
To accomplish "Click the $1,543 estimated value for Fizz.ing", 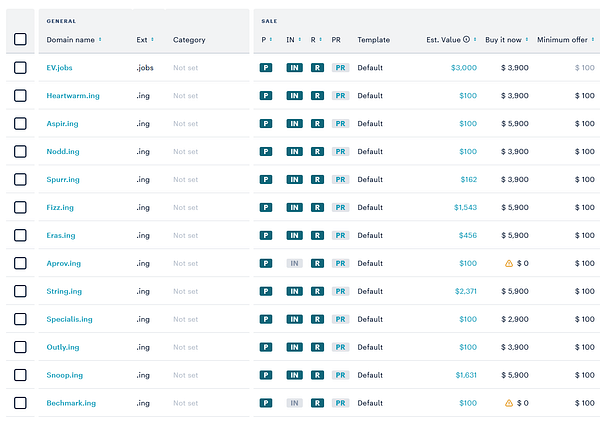I will [x=465, y=208].
